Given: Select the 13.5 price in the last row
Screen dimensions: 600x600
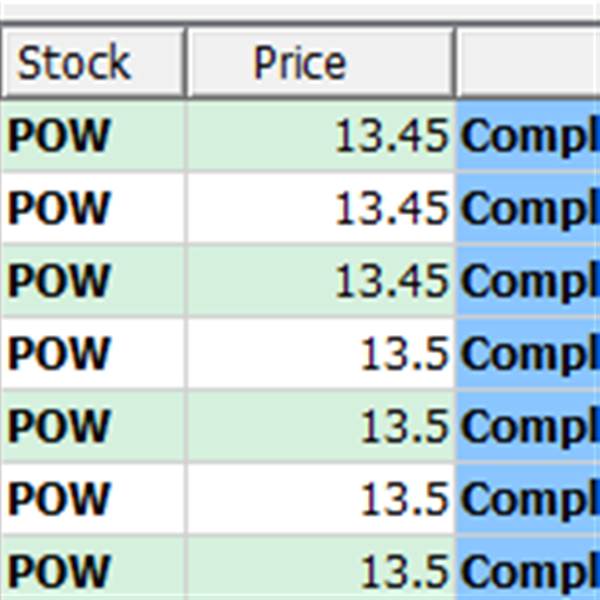Looking at the screenshot, I should (x=321, y=568).
